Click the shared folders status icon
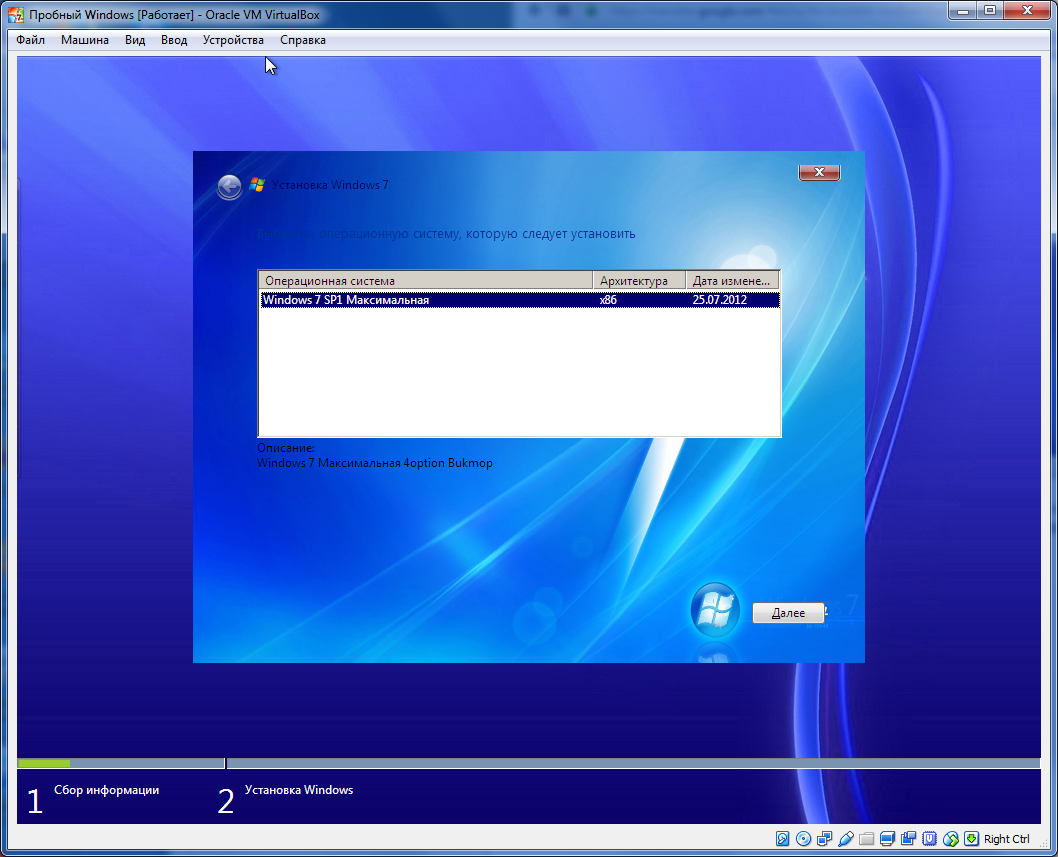This screenshot has height=857, width=1058. (867, 839)
